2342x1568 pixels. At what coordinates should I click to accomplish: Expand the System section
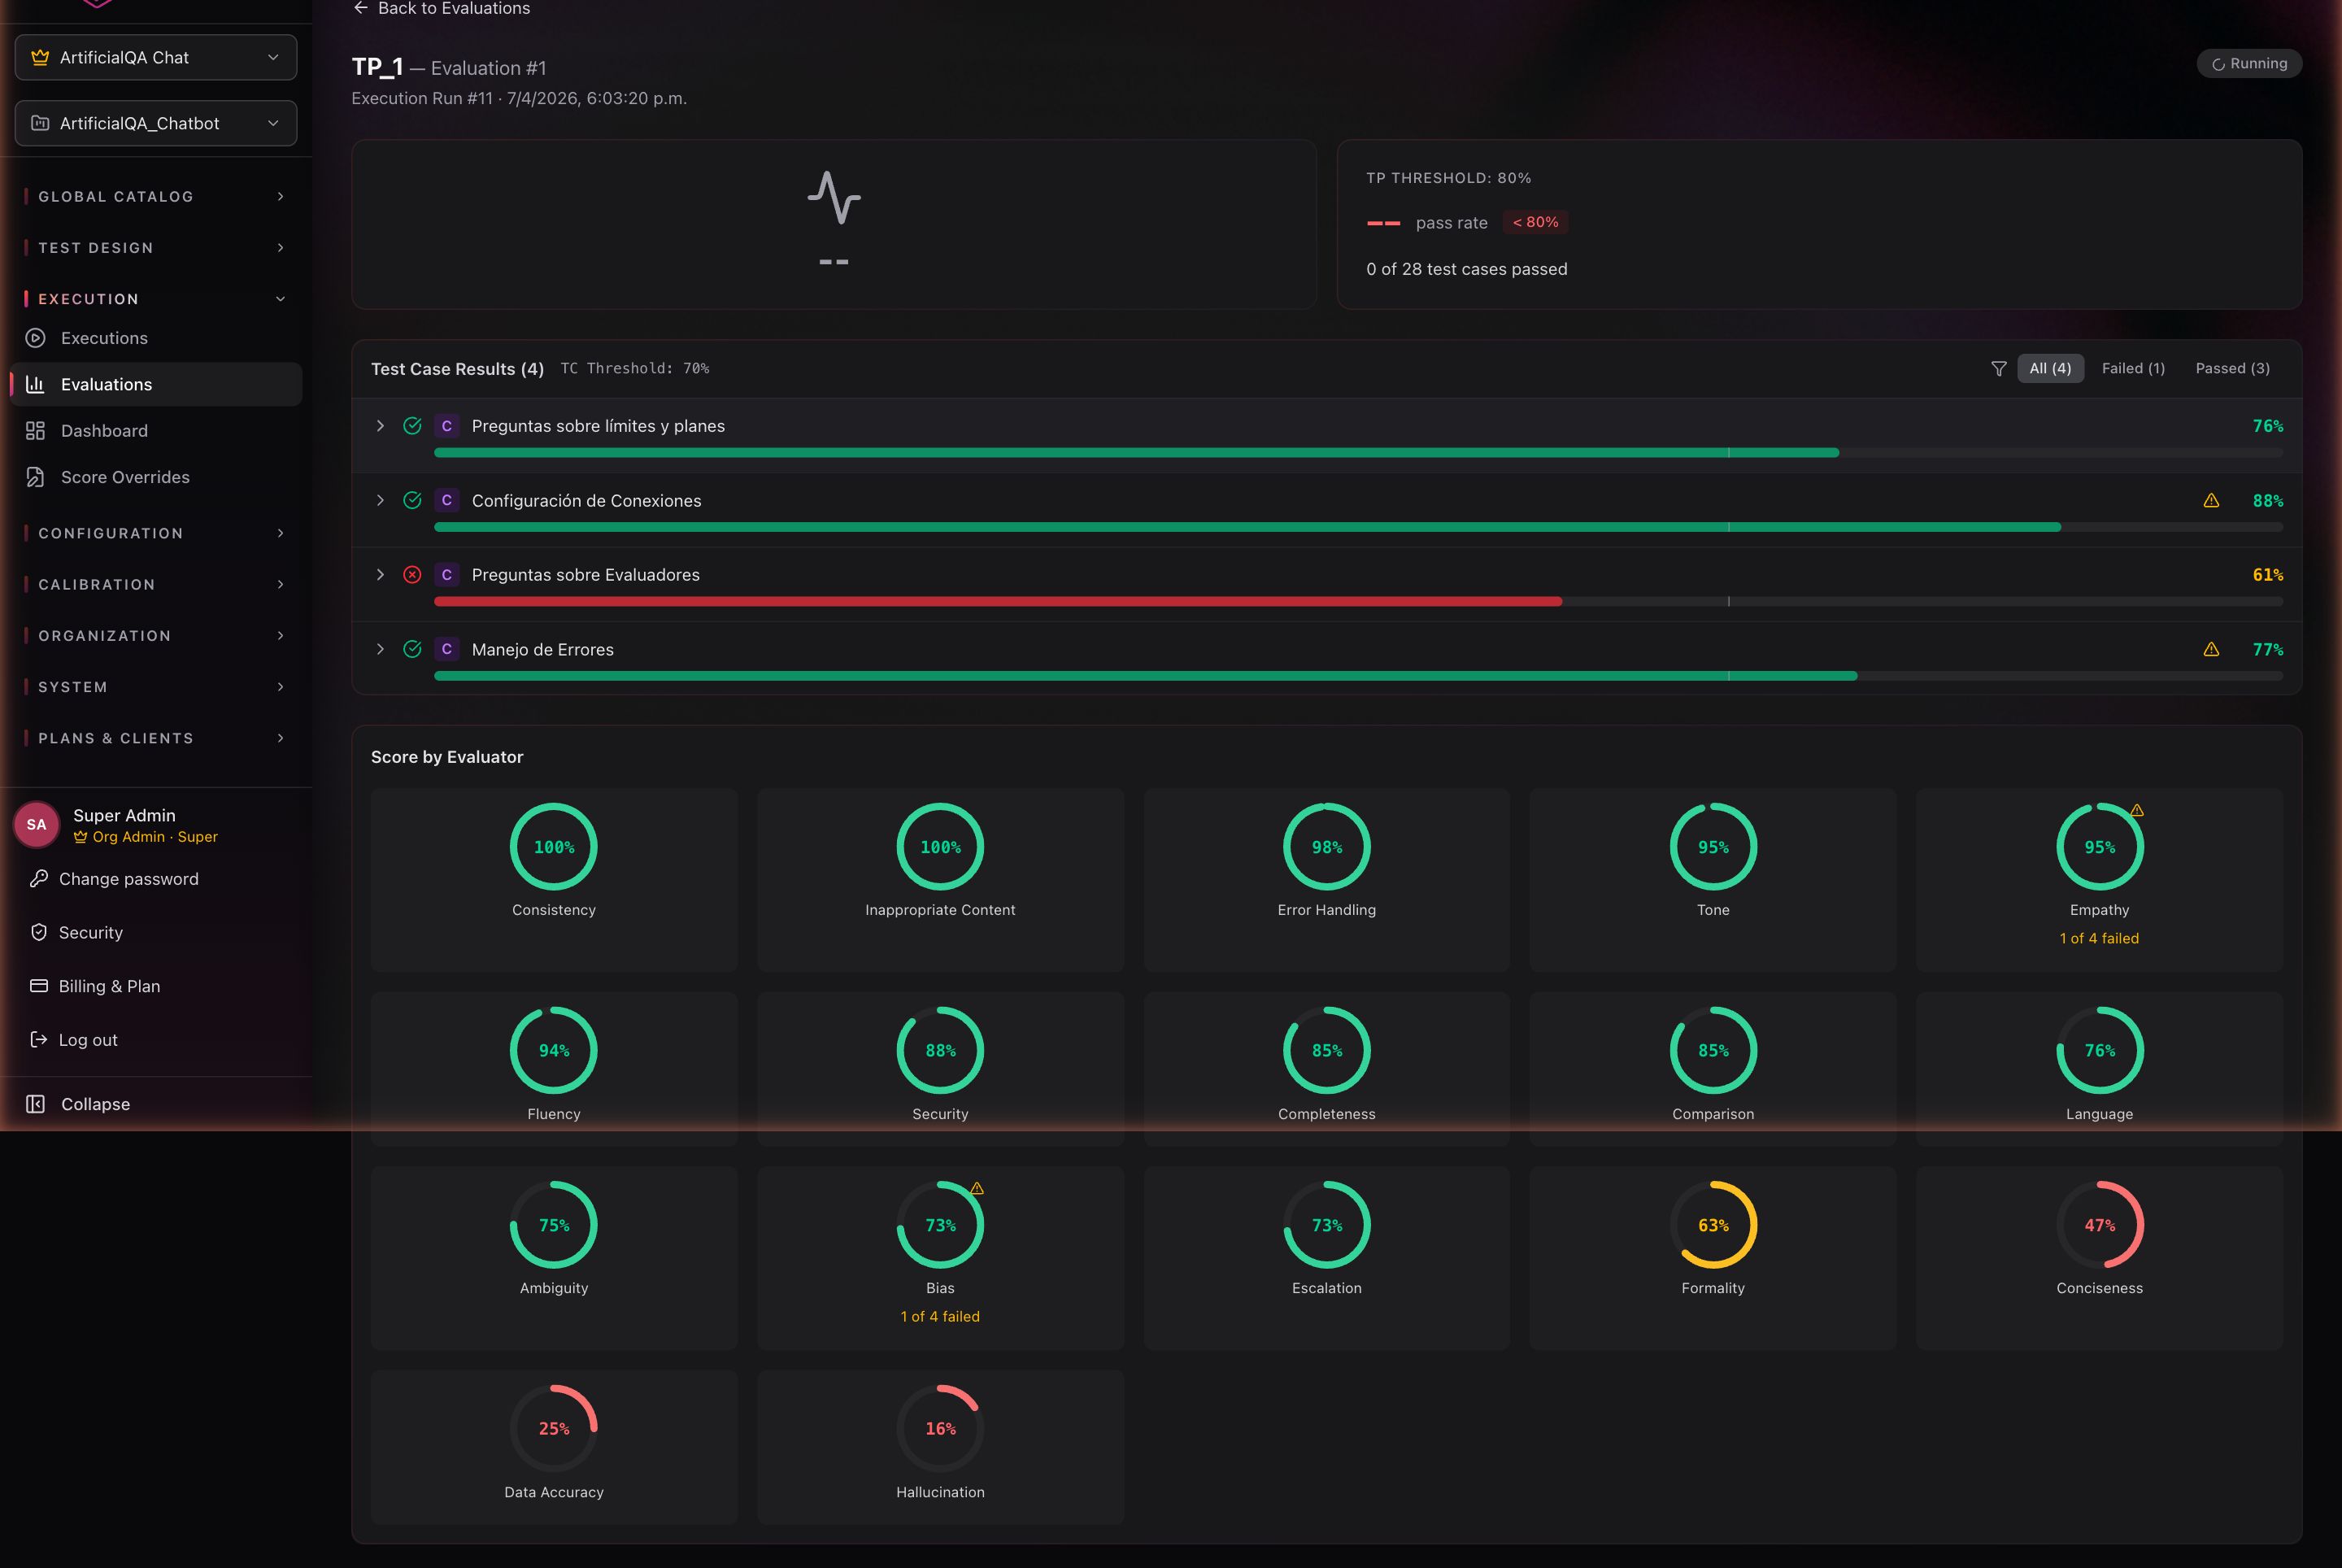[x=155, y=687]
